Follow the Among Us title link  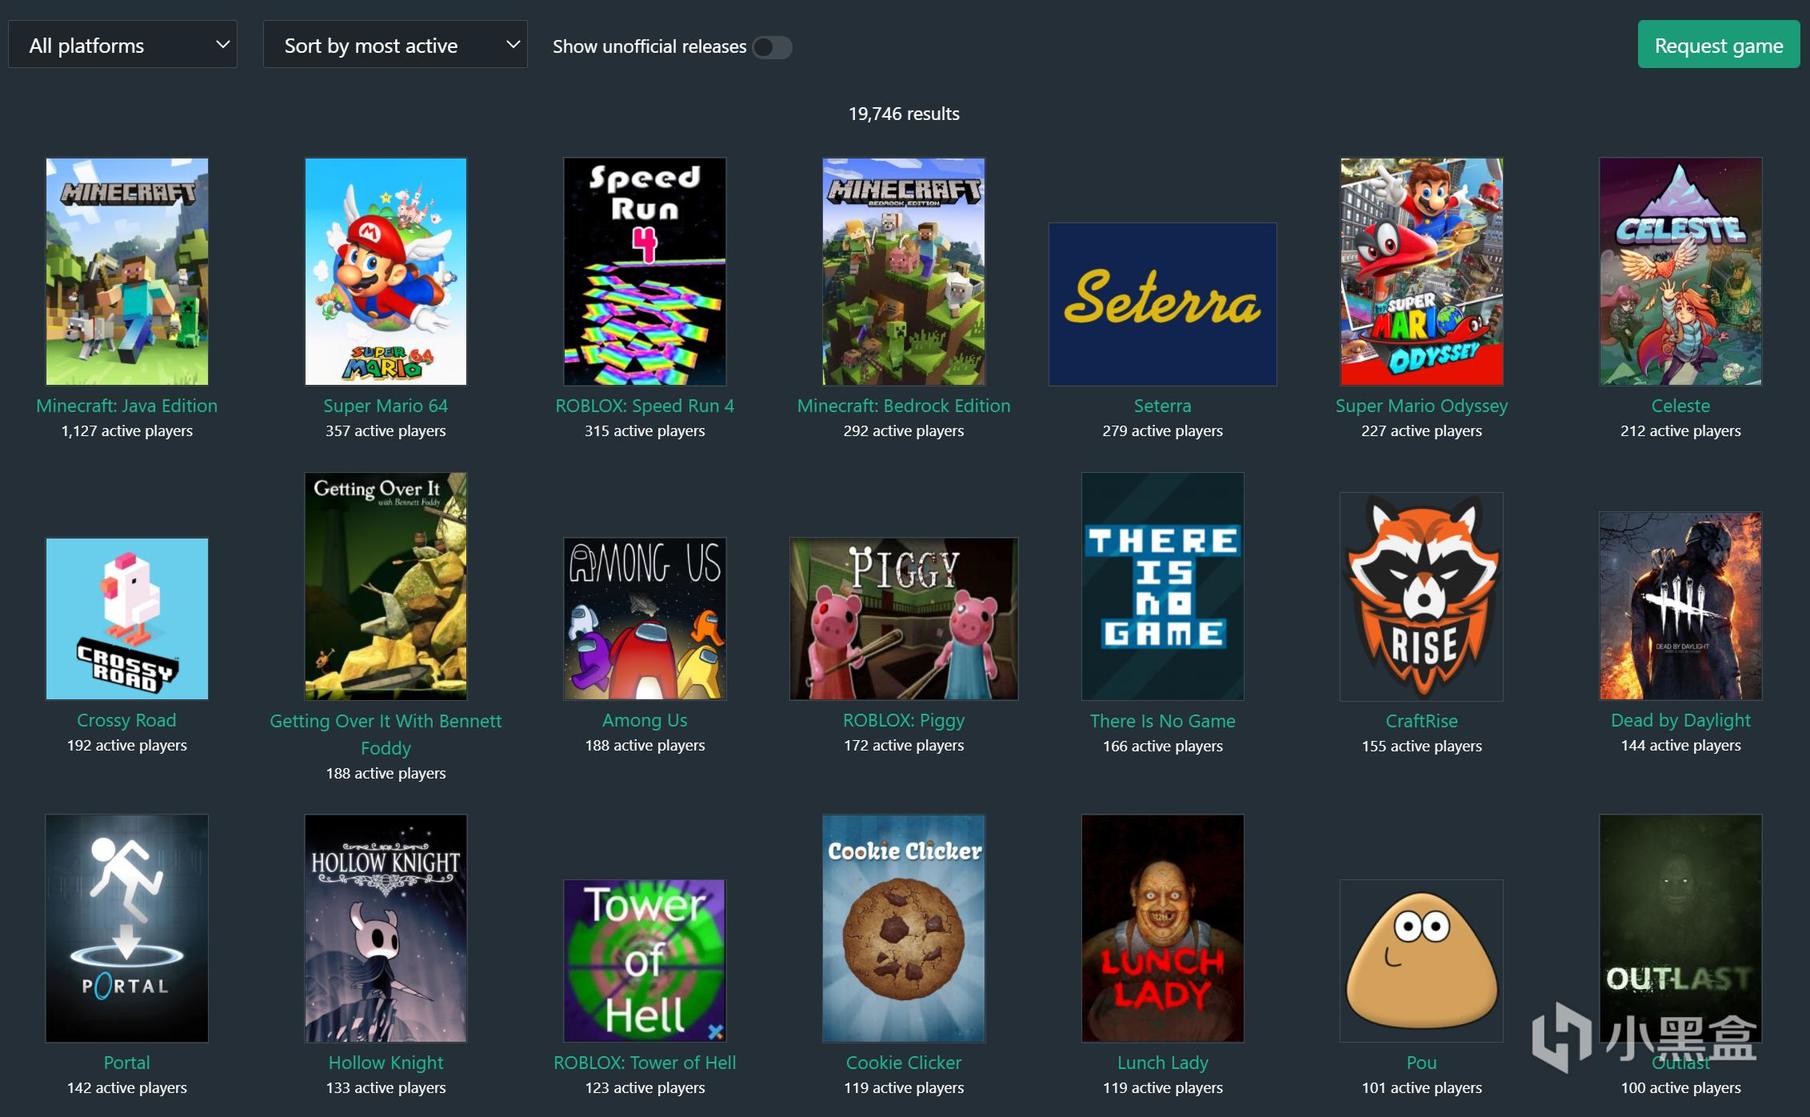click(645, 720)
